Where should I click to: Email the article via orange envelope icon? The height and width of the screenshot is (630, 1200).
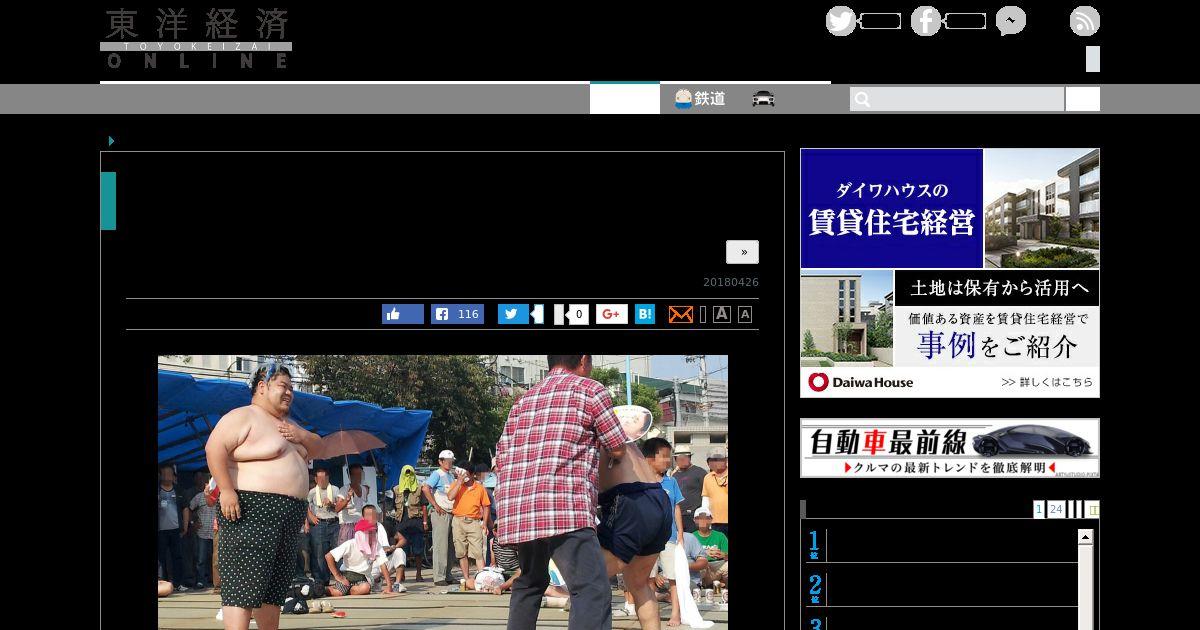coord(680,314)
